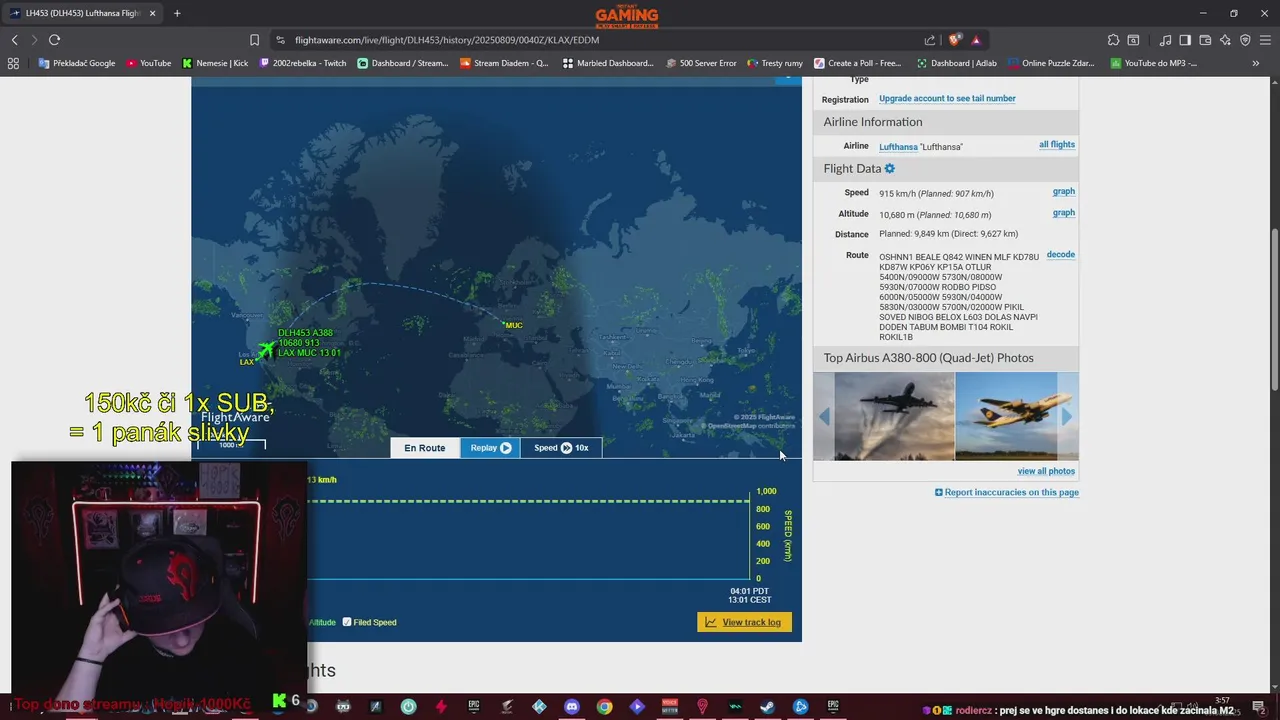Open the Create a Poll bookmark
The image size is (1280, 720).
pos(858,63)
